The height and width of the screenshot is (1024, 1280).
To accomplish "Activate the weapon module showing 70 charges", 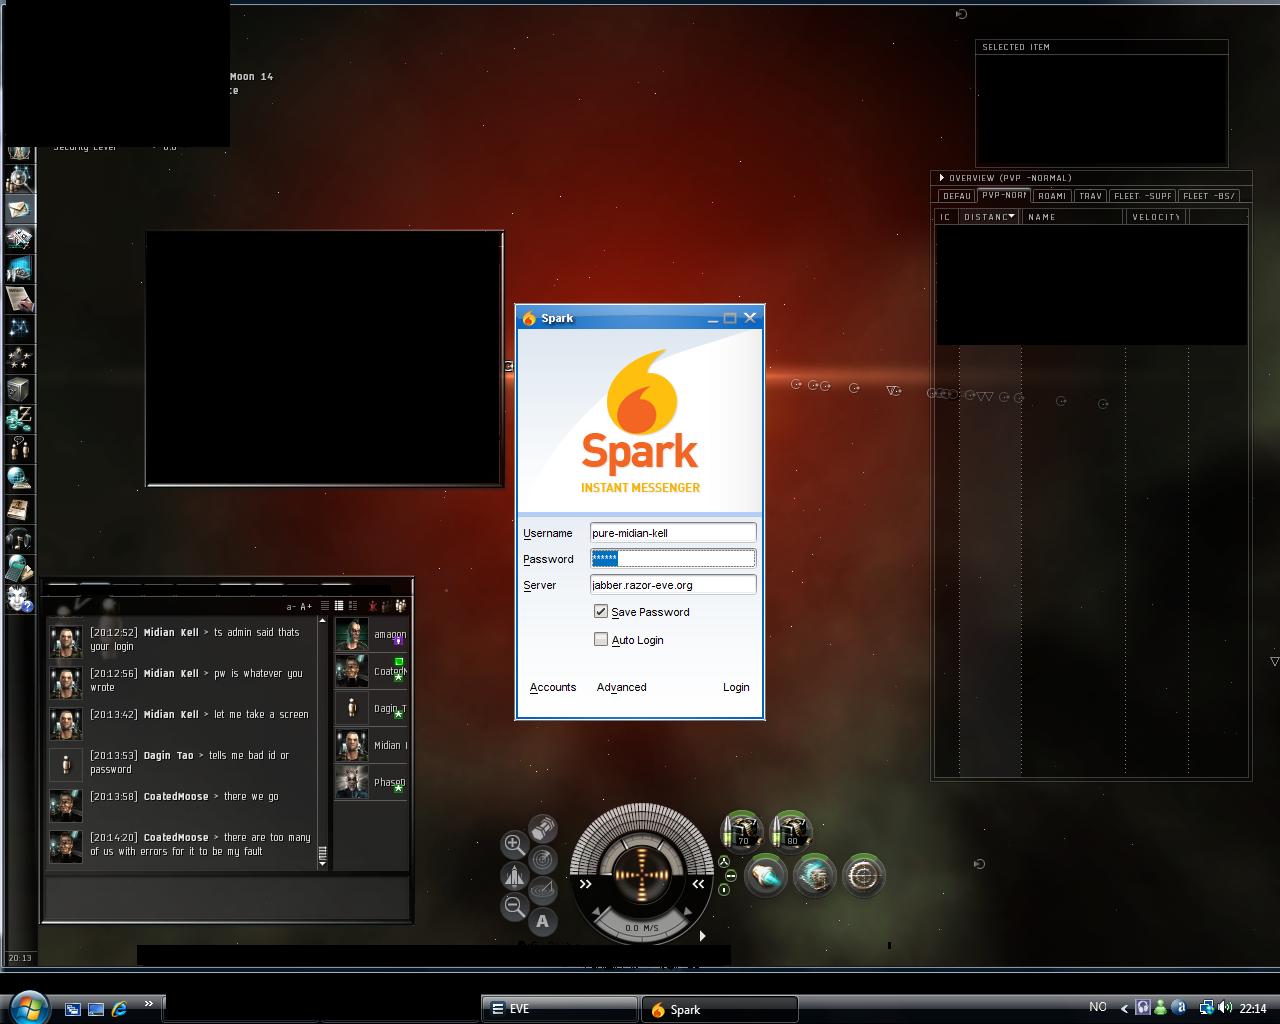I will pos(742,830).
